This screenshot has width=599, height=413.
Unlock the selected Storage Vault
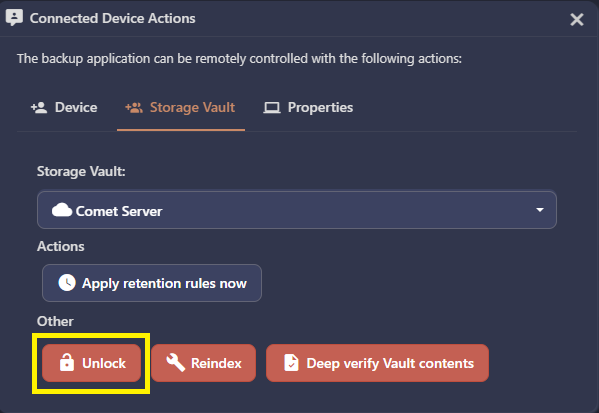91,363
